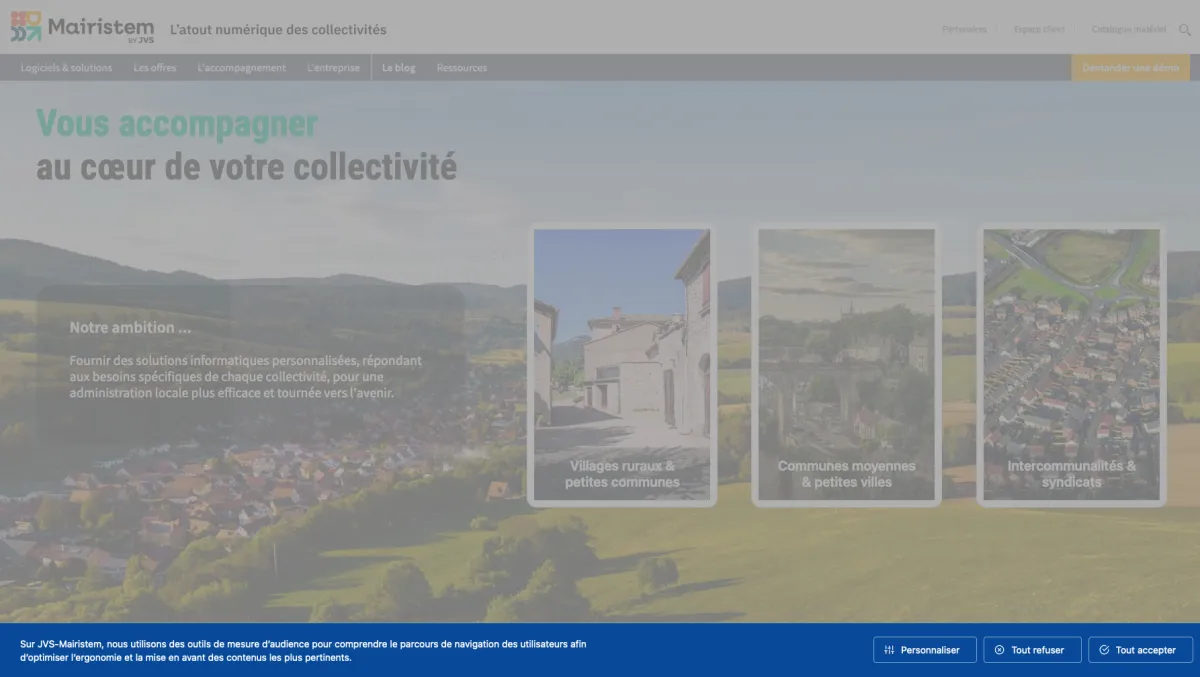Click Tout refuser cookie button

[1032, 650]
